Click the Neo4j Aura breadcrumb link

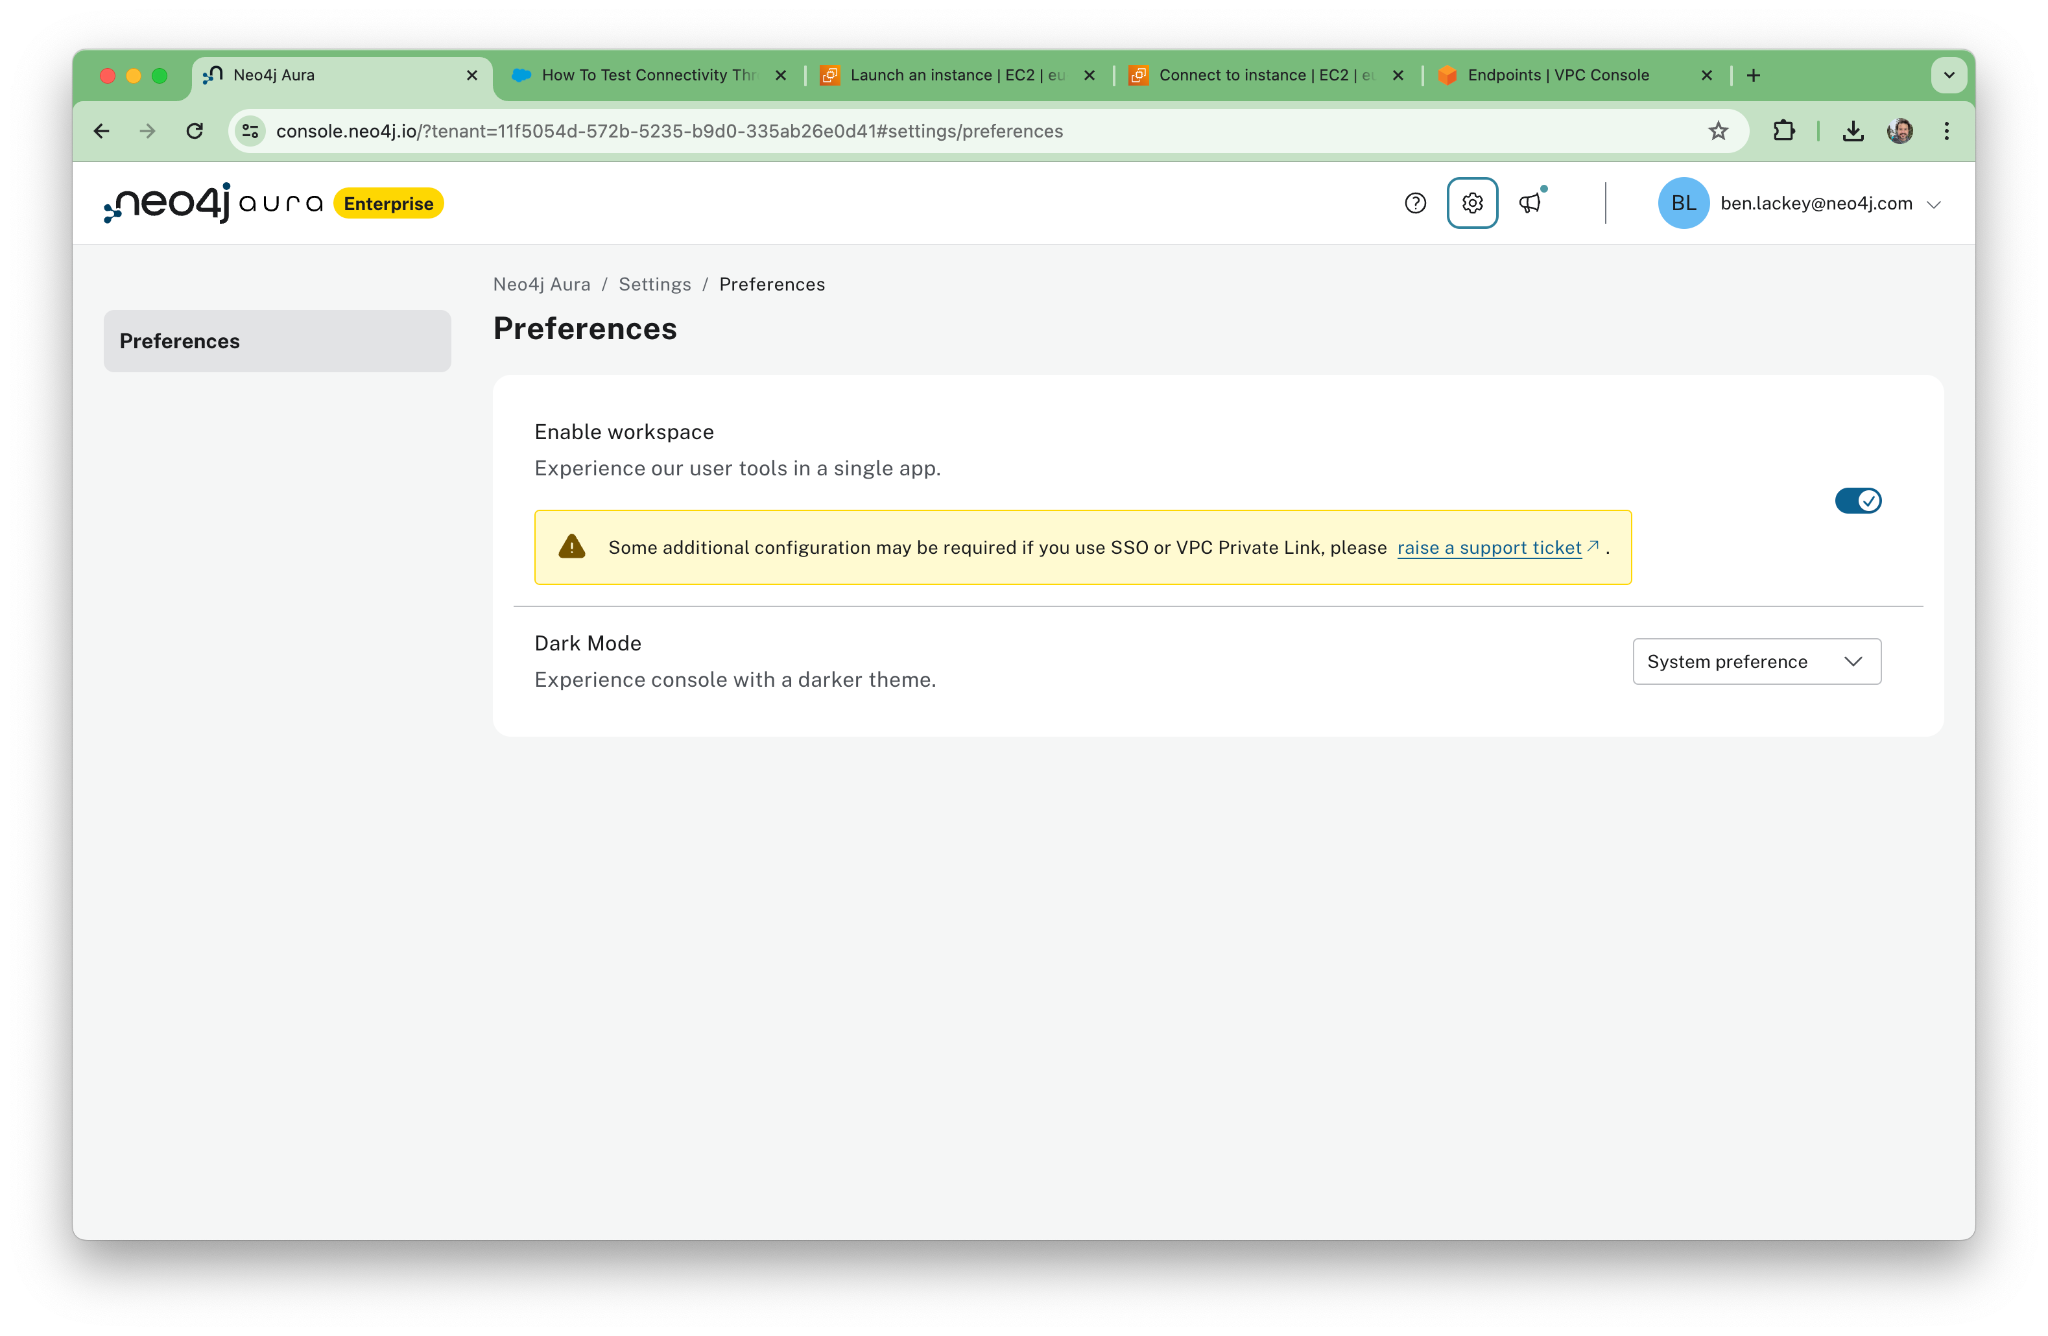541,284
